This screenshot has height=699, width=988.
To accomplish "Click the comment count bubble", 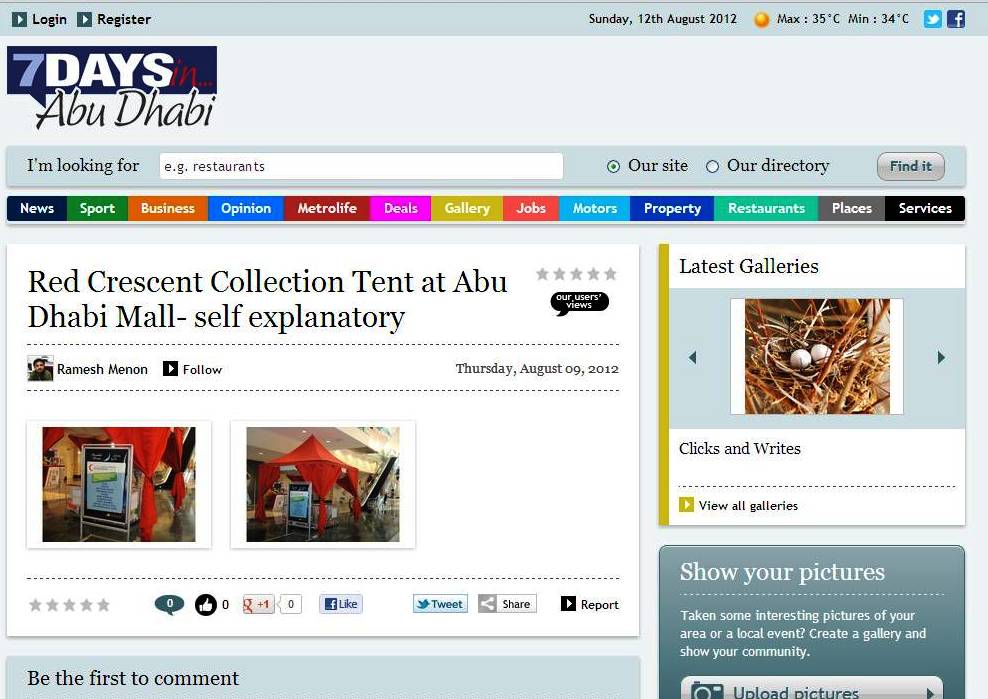I will (169, 604).
